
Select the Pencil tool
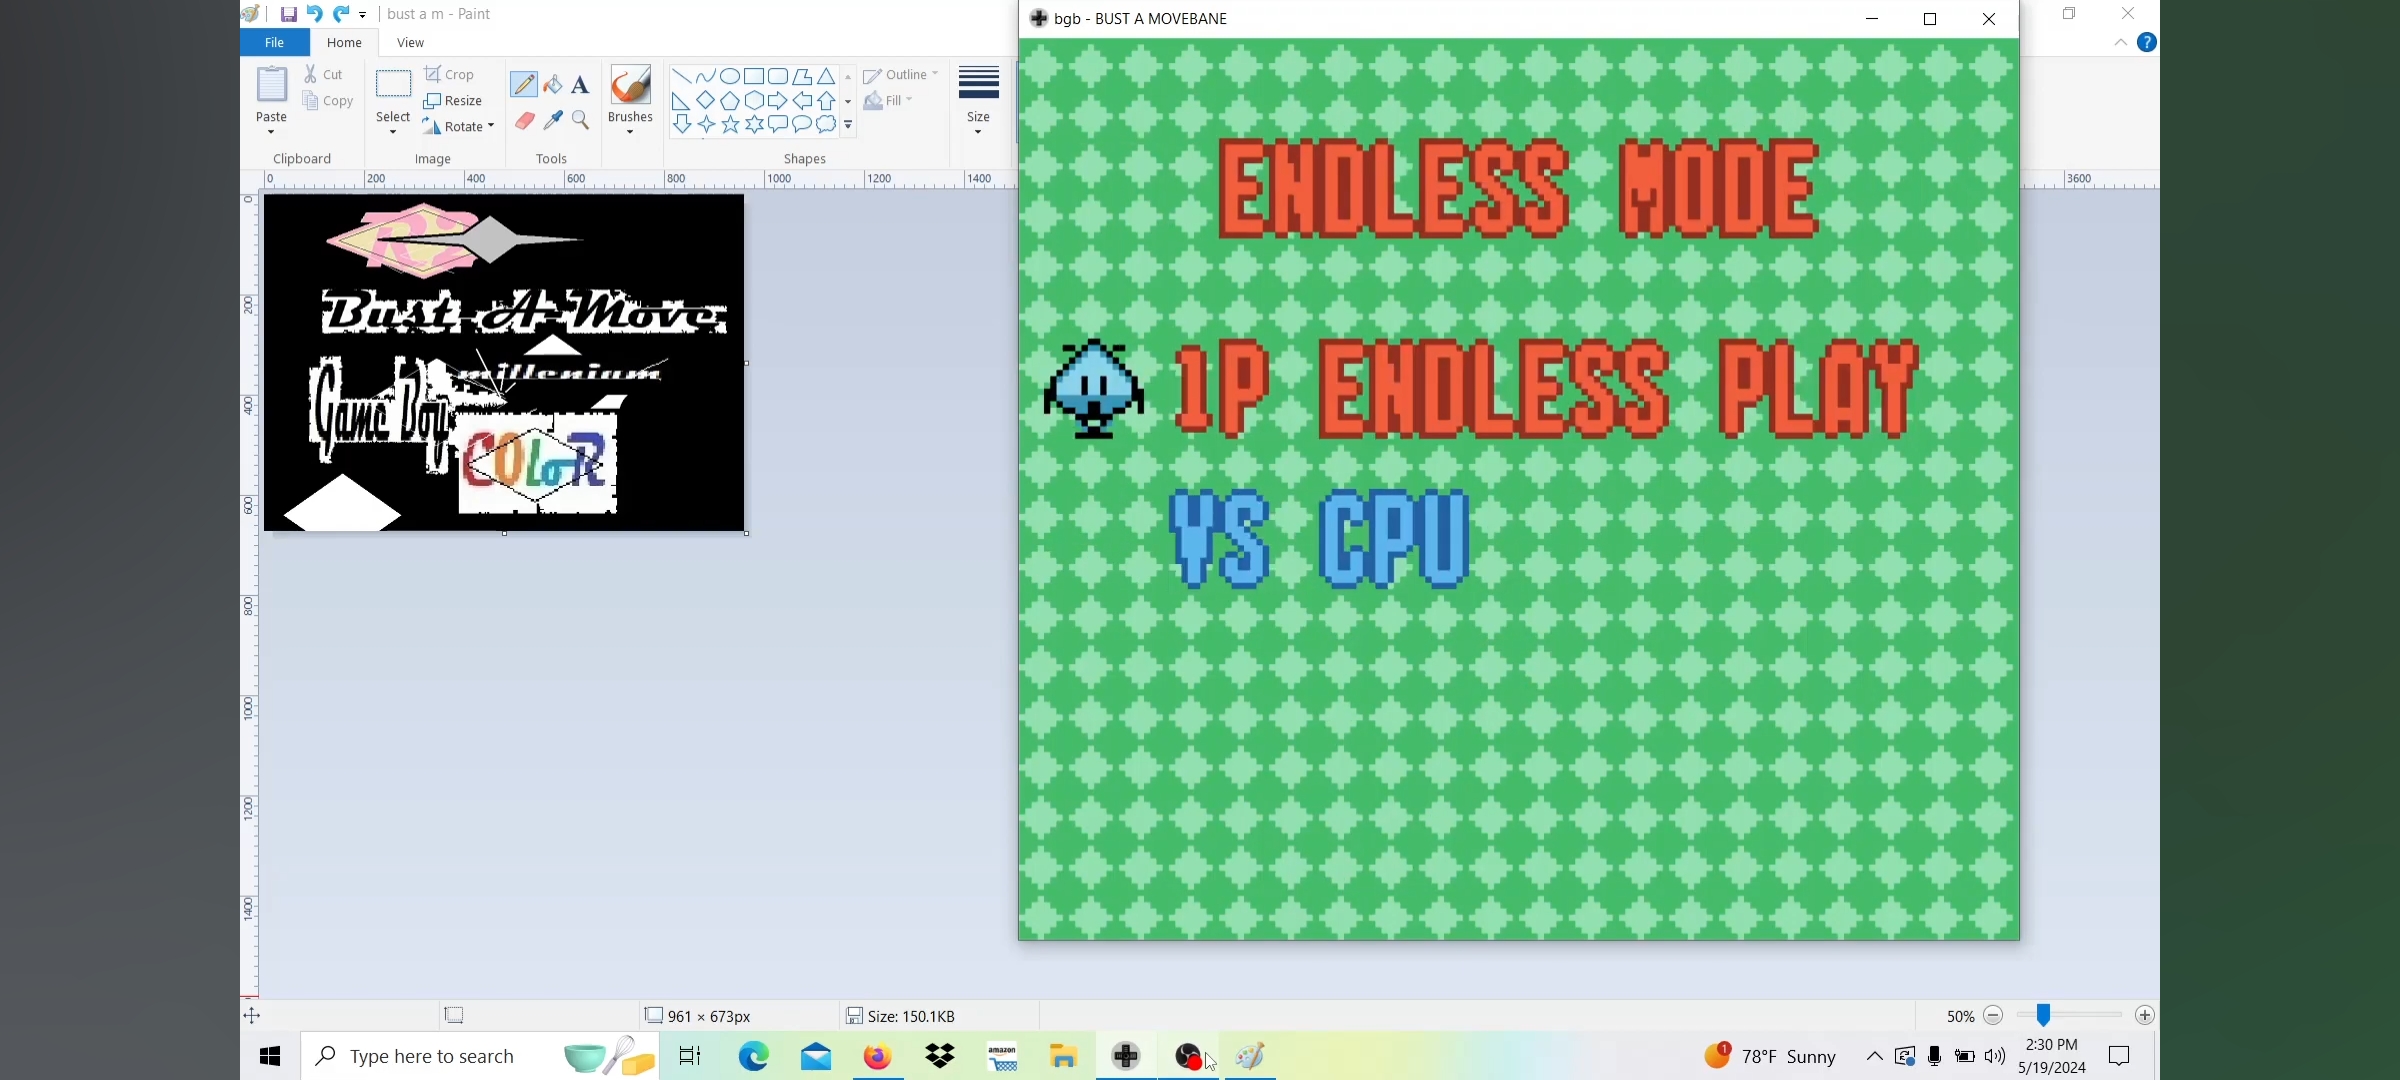click(x=523, y=84)
